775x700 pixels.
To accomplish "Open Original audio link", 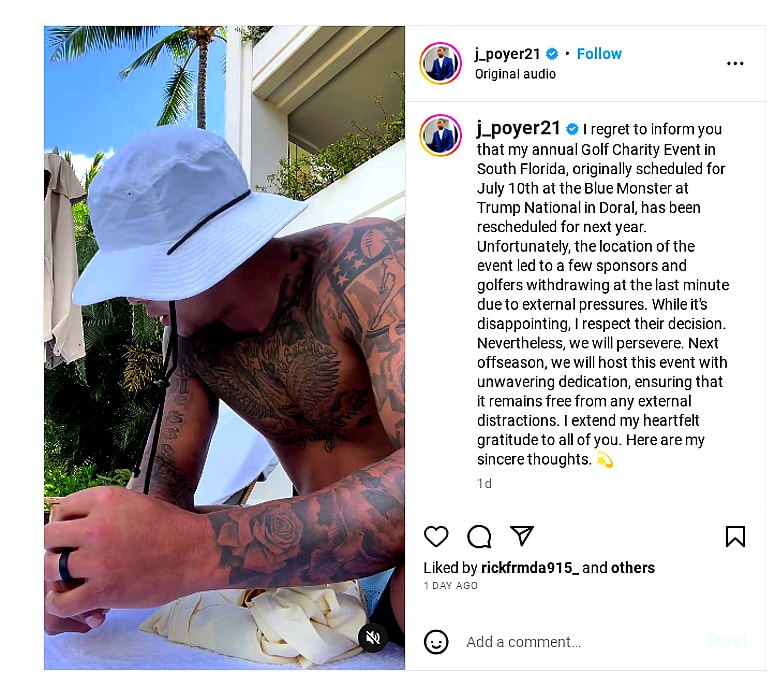I will point(515,74).
